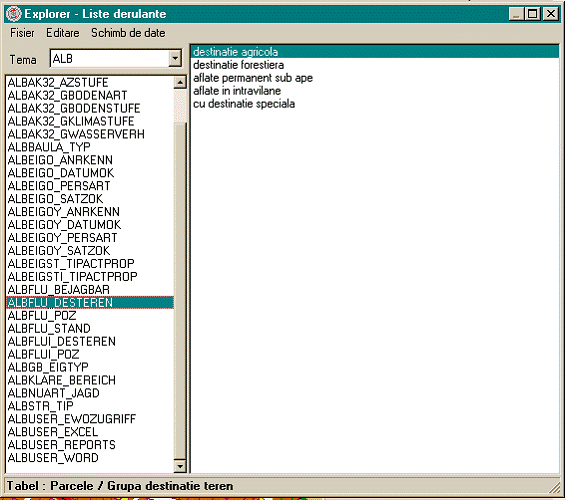Click the Tema combo box showing ALB
Screen dimensions: 567x502
[x=116, y=58]
